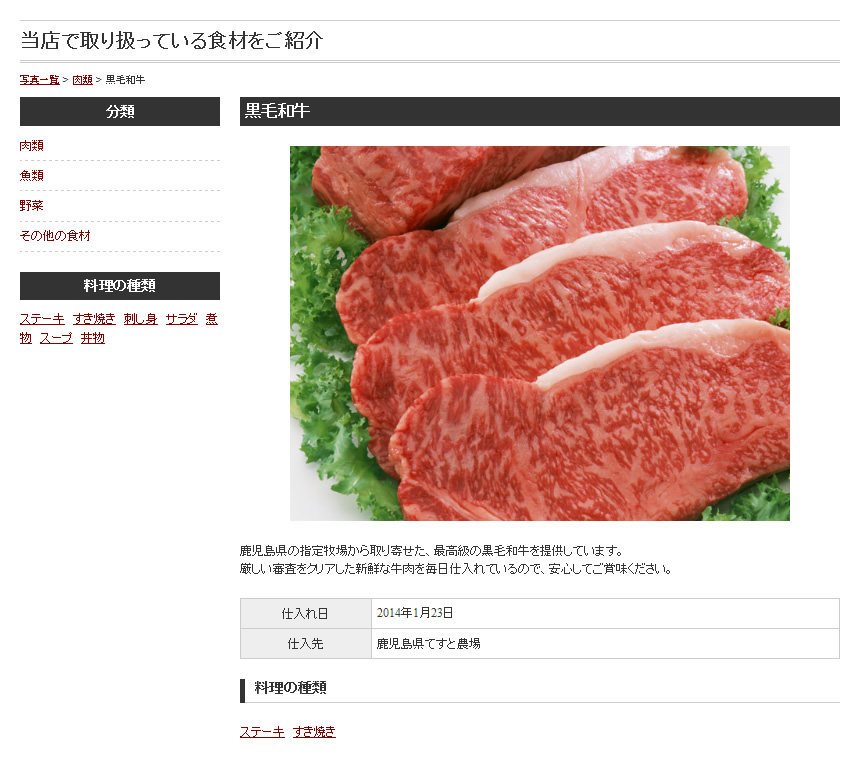Open the 刺し身 tag link
This screenshot has height=760, width=860.
tap(140, 319)
